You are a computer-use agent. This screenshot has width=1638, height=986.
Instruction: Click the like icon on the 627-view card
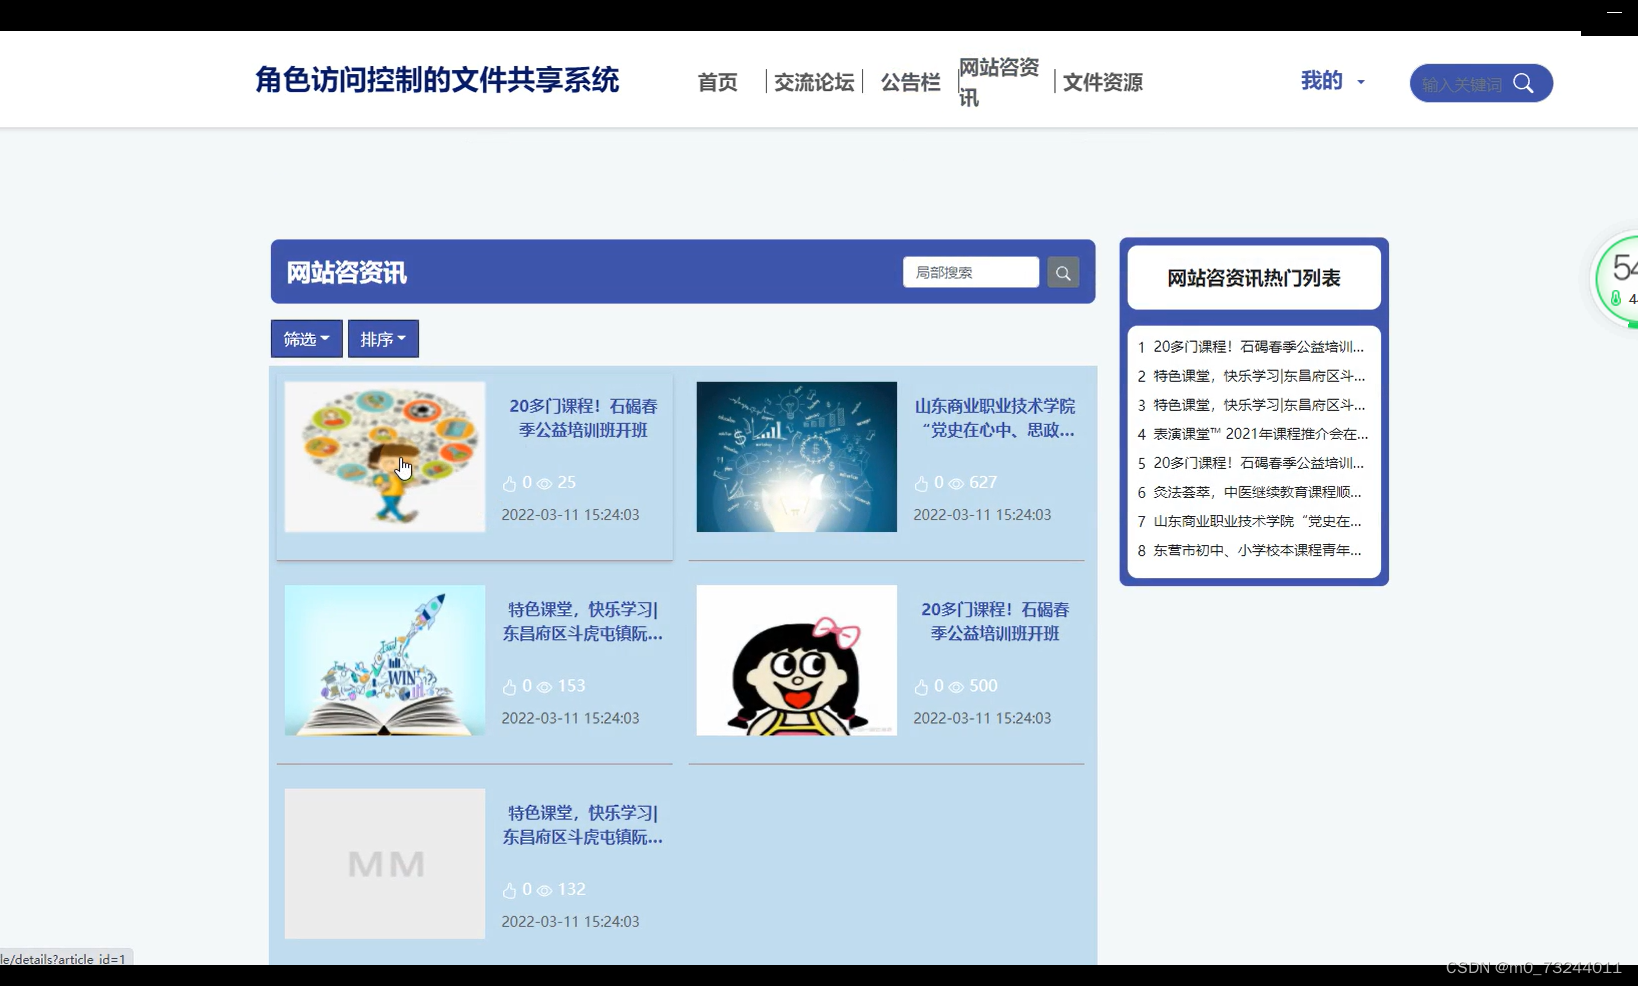tap(921, 484)
